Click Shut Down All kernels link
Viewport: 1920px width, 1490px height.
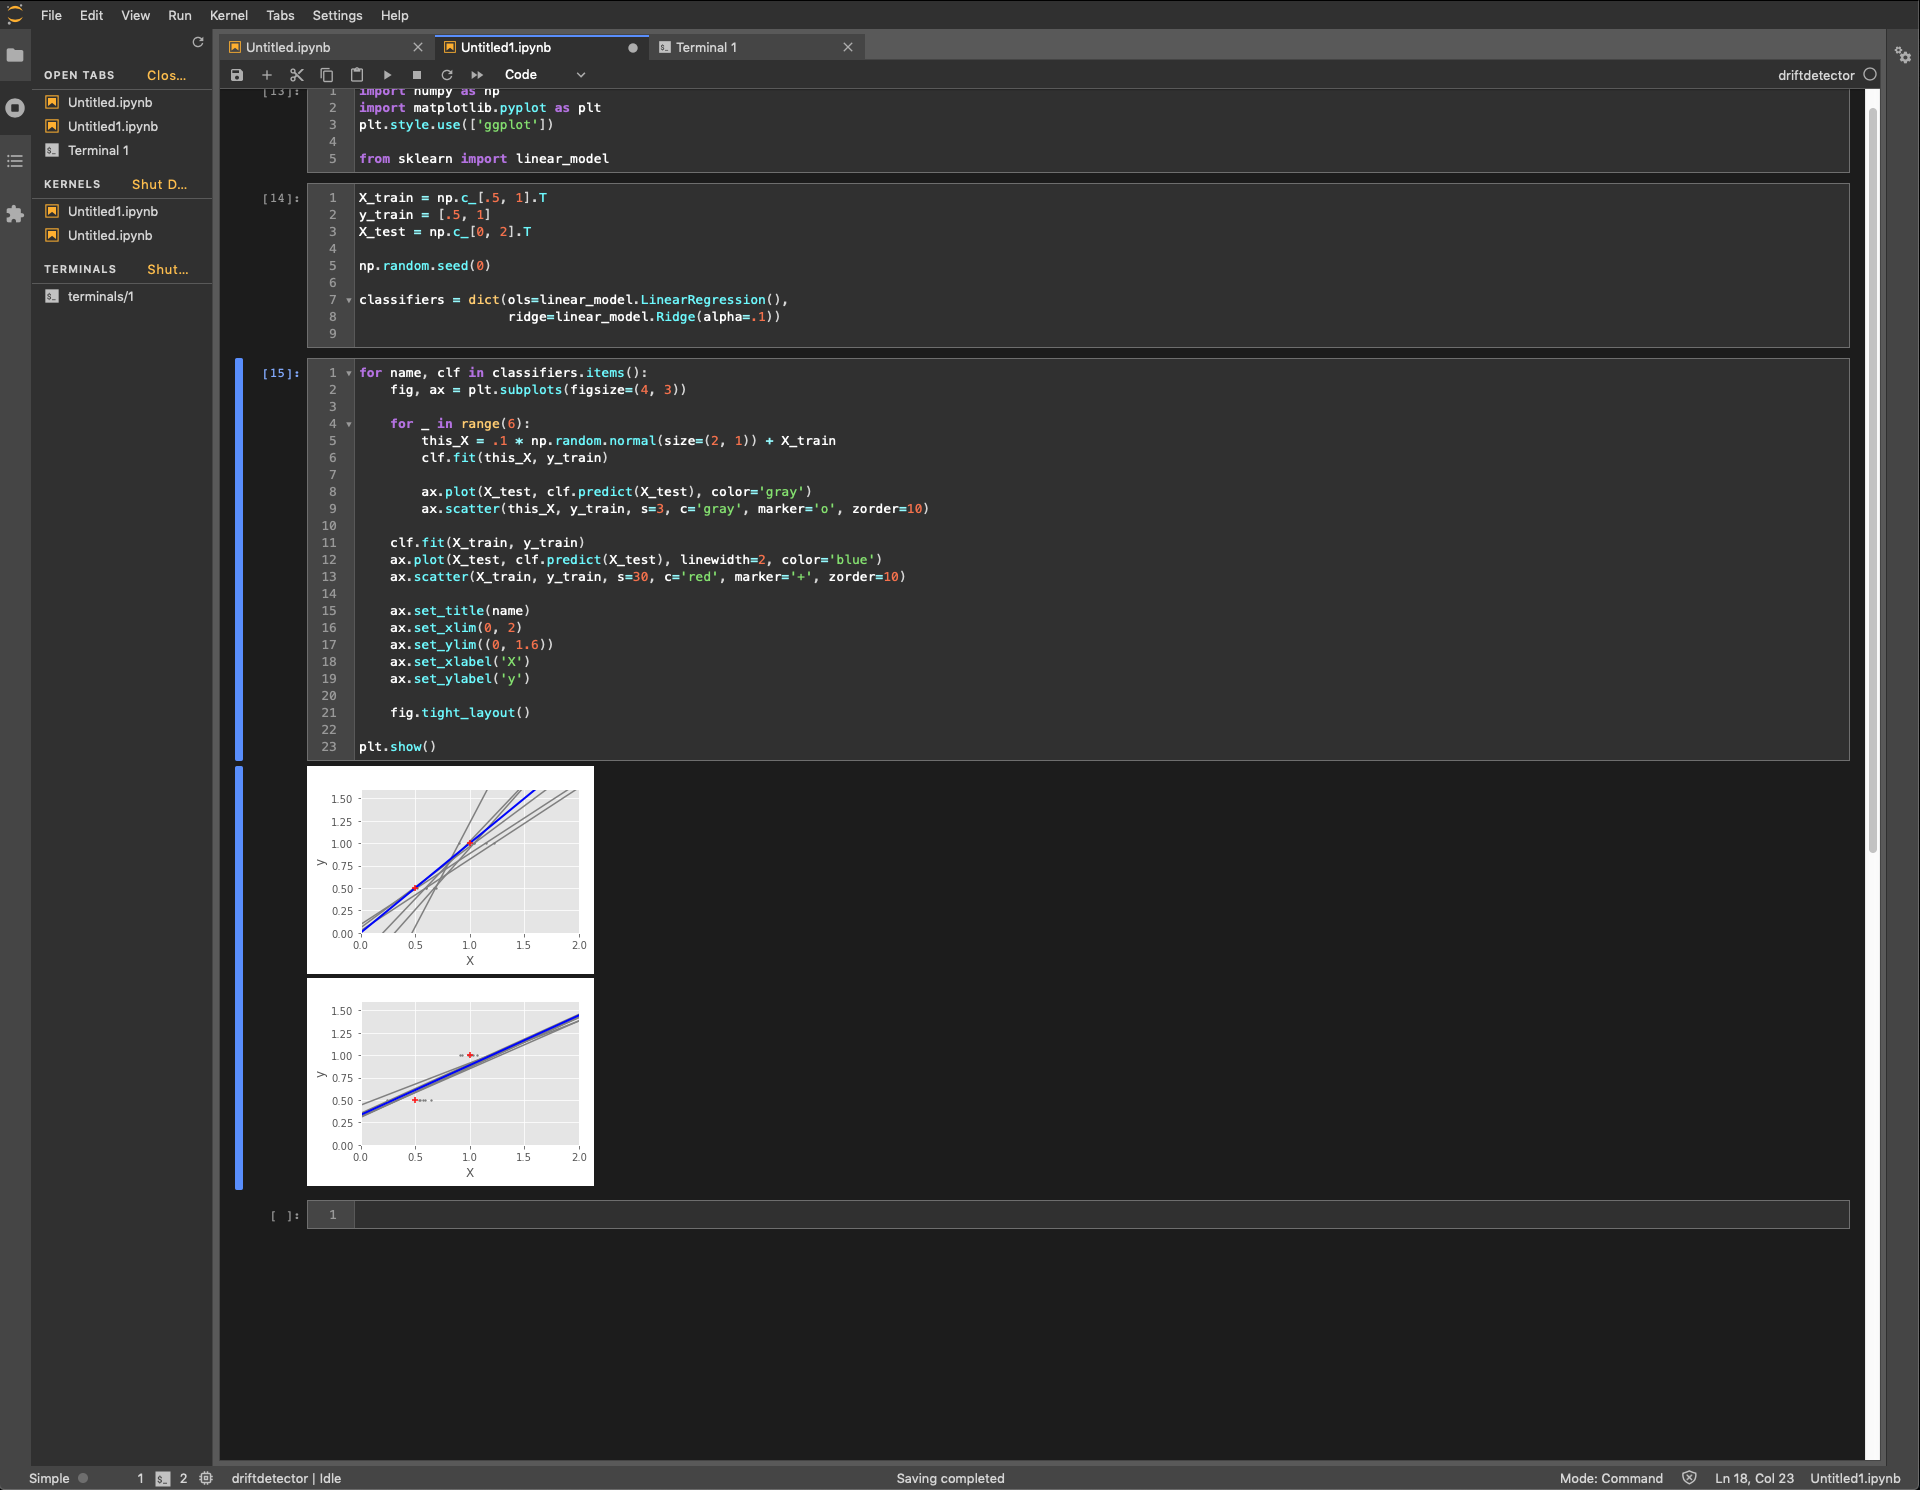tap(159, 184)
